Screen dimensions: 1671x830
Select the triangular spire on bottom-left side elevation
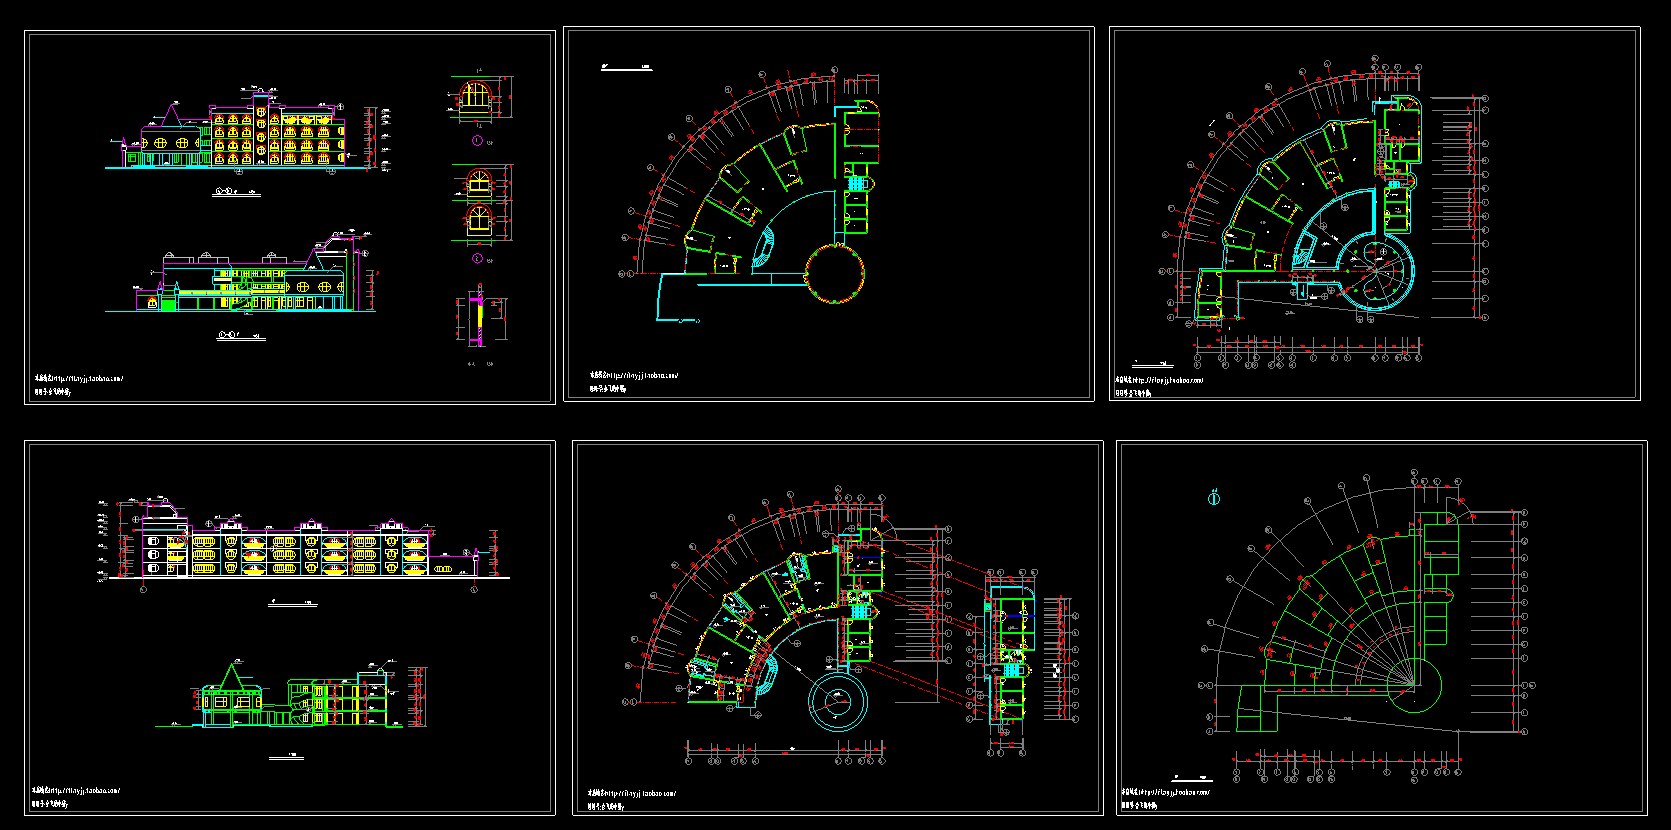(235, 676)
